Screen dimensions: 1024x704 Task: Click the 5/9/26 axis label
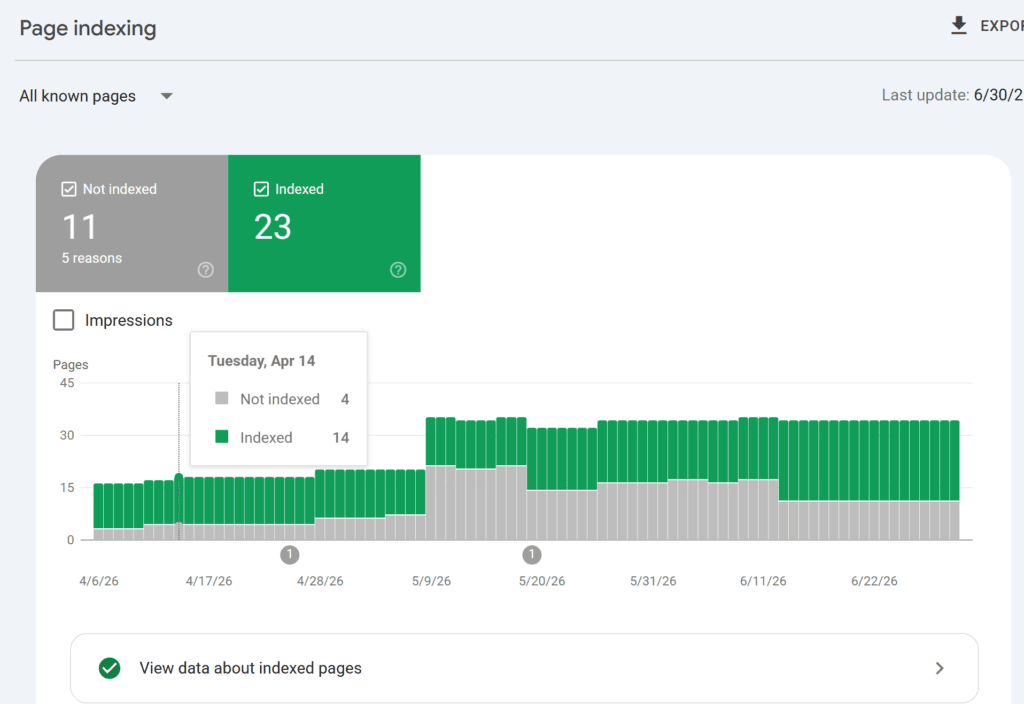[x=431, y=581]
